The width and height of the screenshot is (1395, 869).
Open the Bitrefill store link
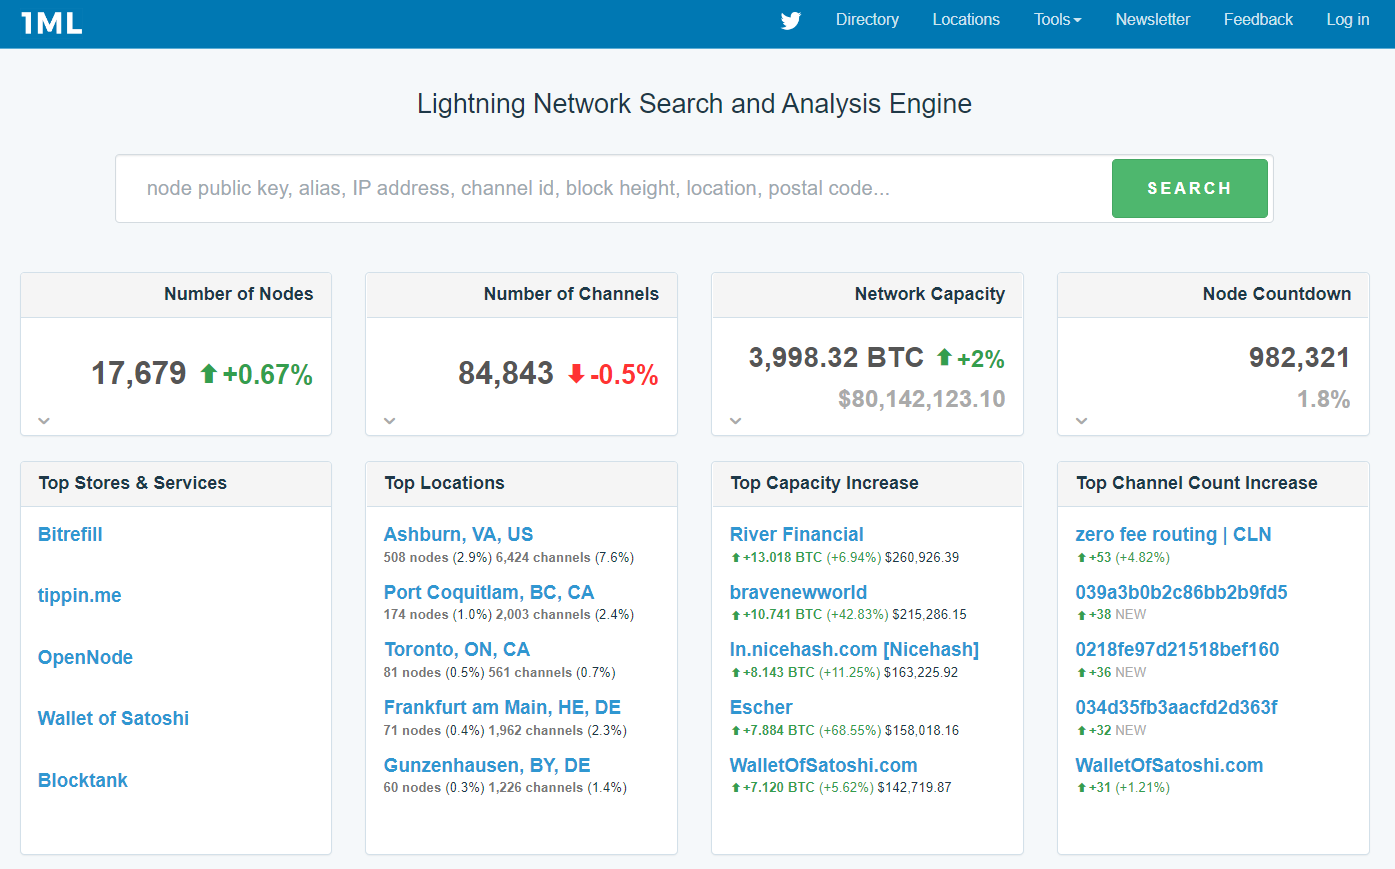pos(70,534)
